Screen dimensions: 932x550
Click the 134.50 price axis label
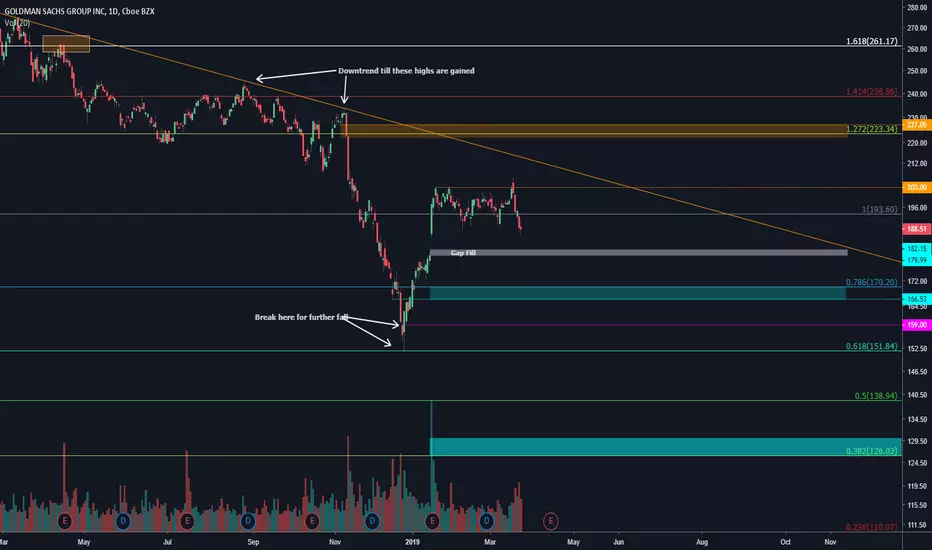(x=917, y=419)
